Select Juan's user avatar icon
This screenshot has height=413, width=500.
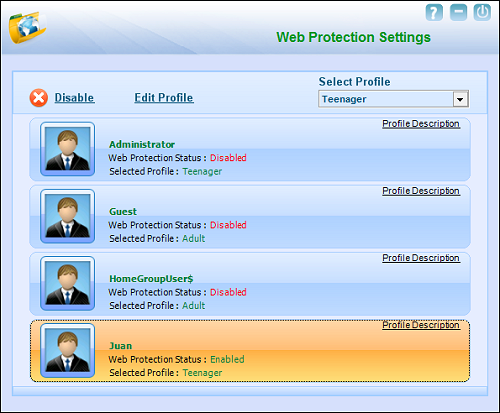click(68, 350)
